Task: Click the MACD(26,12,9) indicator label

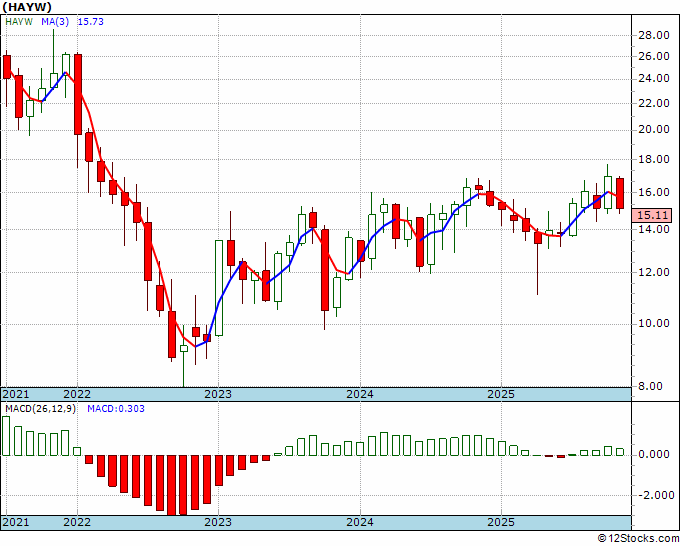Action: point(40,409)
